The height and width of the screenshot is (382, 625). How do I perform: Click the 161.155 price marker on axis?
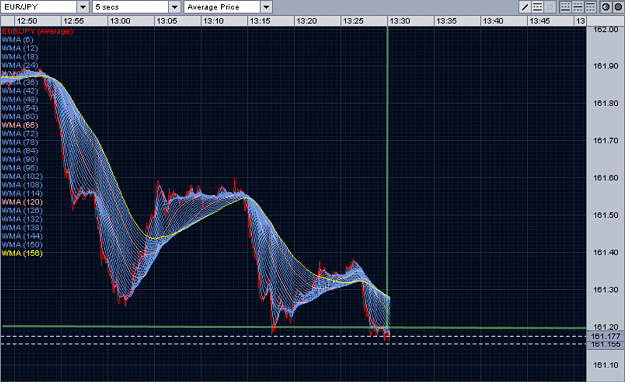tap(605, 344)
